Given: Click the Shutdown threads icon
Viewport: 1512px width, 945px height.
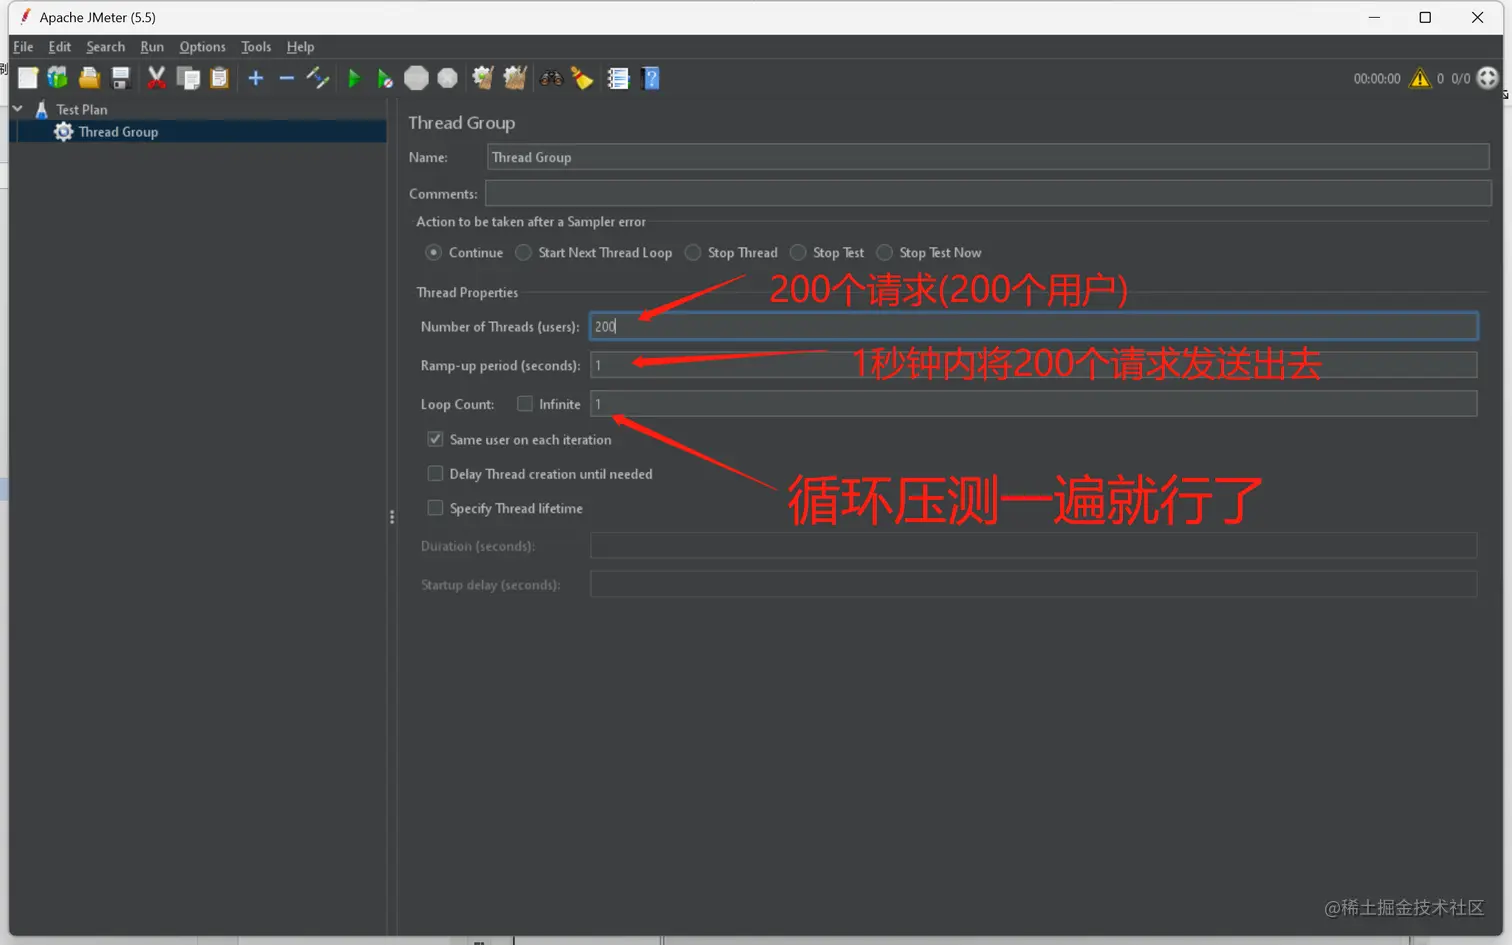Looking at the screenshot, I should [x=448, y=78].
